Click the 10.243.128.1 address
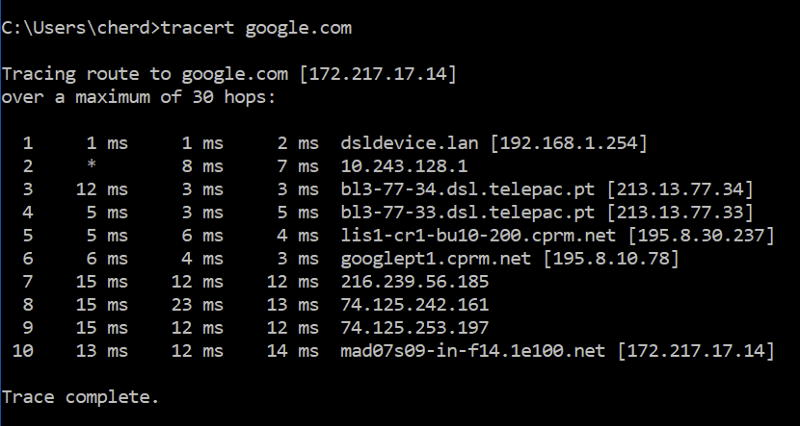800x426 pixels. 404,166
